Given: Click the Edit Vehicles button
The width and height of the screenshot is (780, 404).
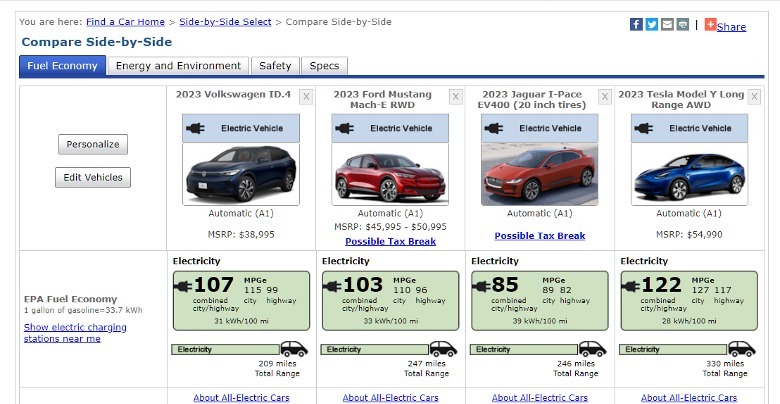Looking at the screenshot, I should click(x=93, y=177).
